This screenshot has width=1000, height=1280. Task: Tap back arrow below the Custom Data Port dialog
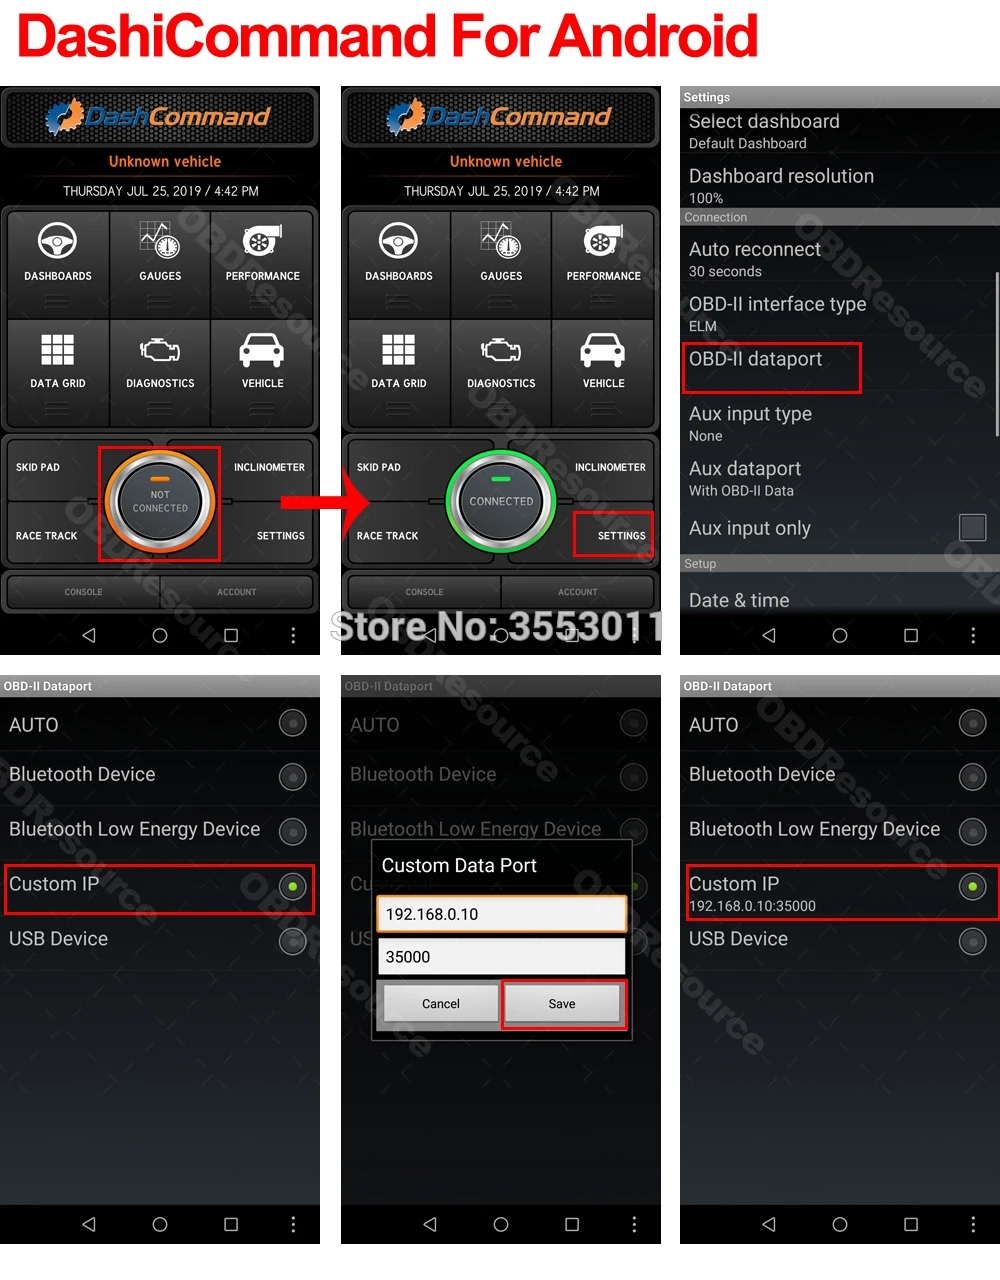click(430, 1224)
